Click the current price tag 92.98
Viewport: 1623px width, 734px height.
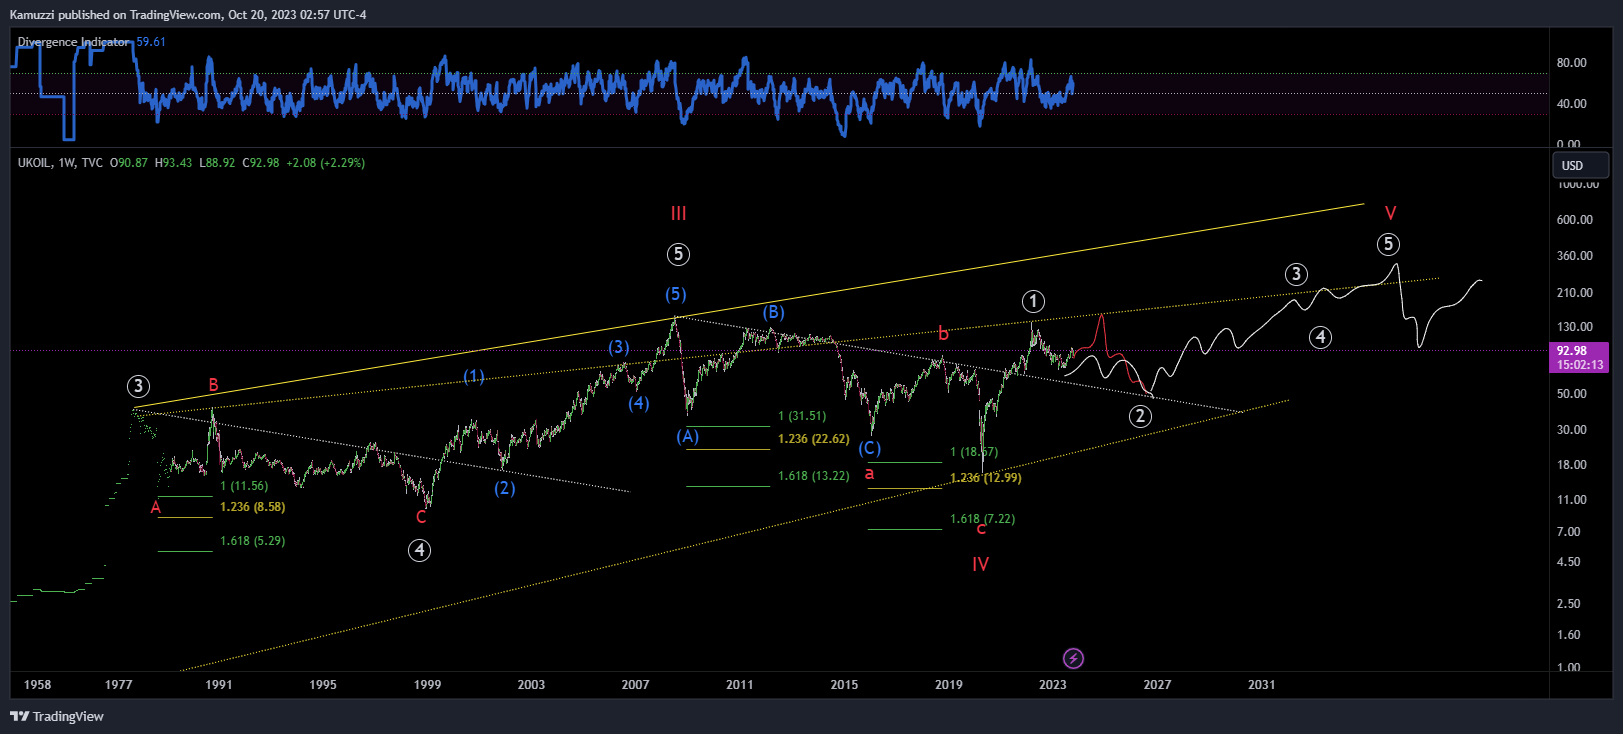pos(1572,351)
